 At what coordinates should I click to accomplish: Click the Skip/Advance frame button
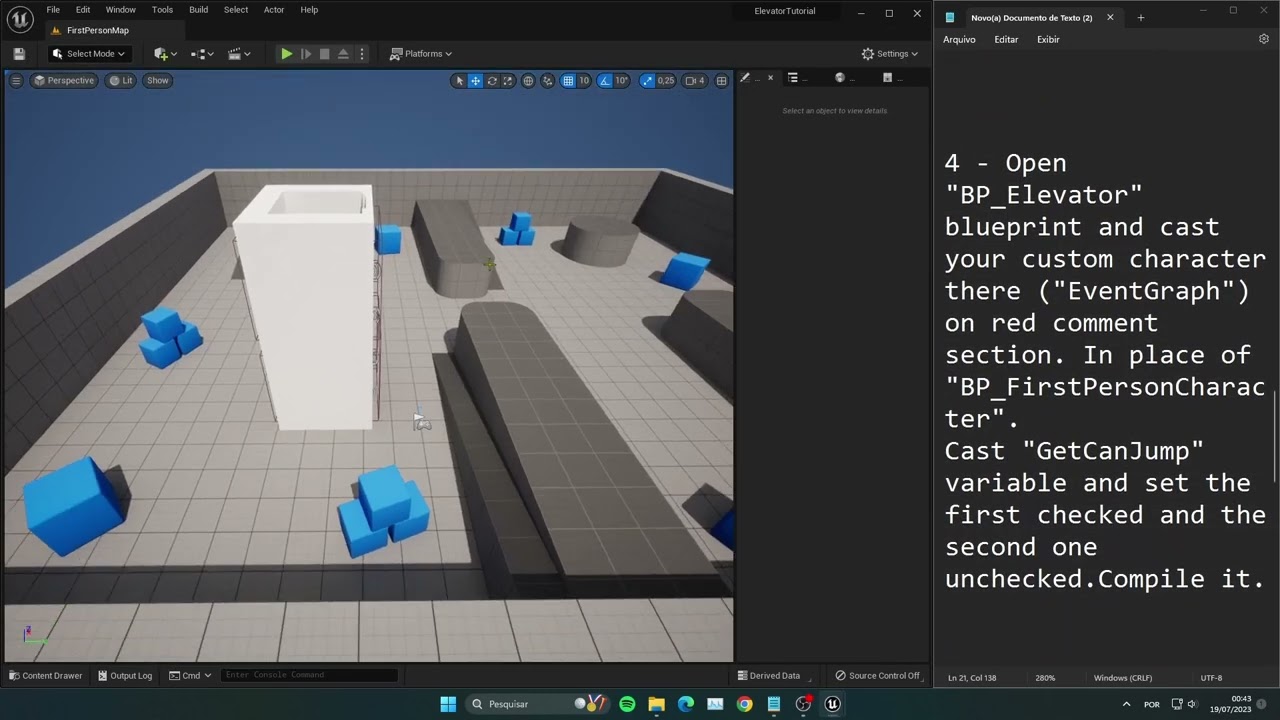(306, 54)
